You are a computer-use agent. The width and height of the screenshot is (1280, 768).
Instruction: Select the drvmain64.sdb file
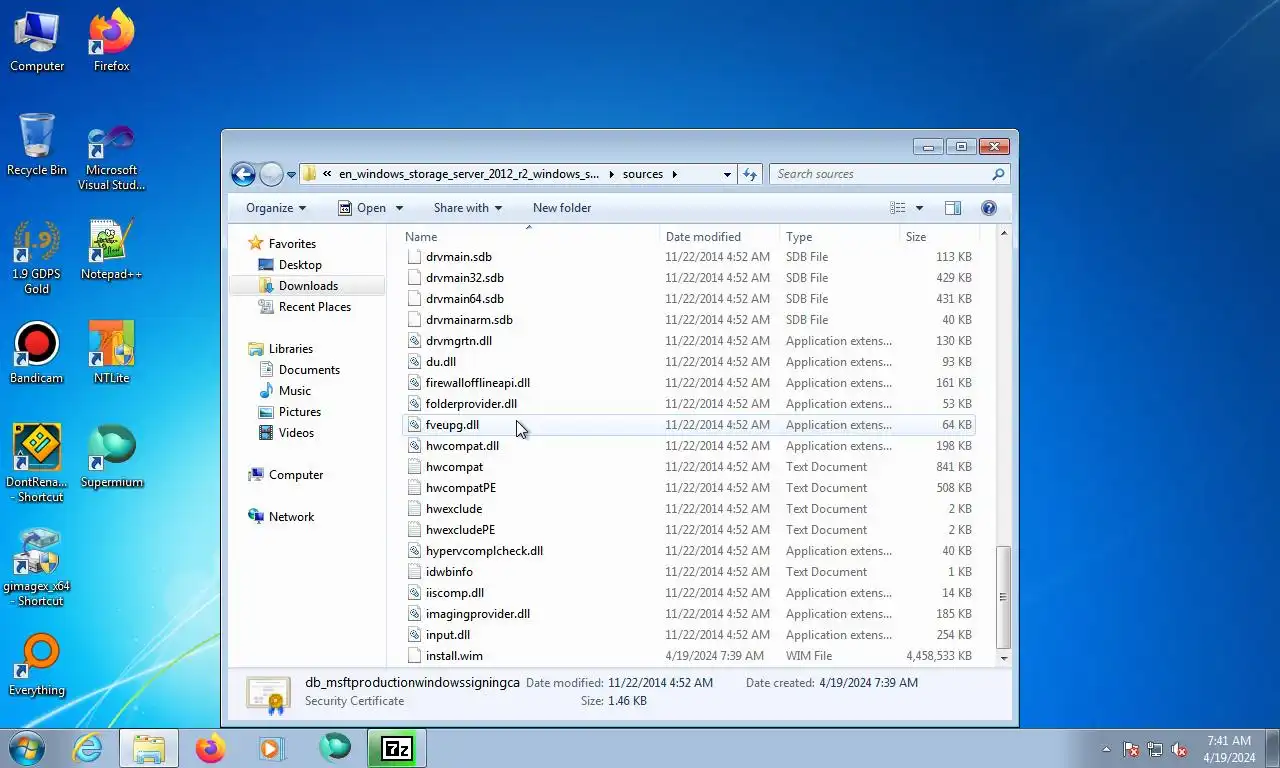click(688, 299)
